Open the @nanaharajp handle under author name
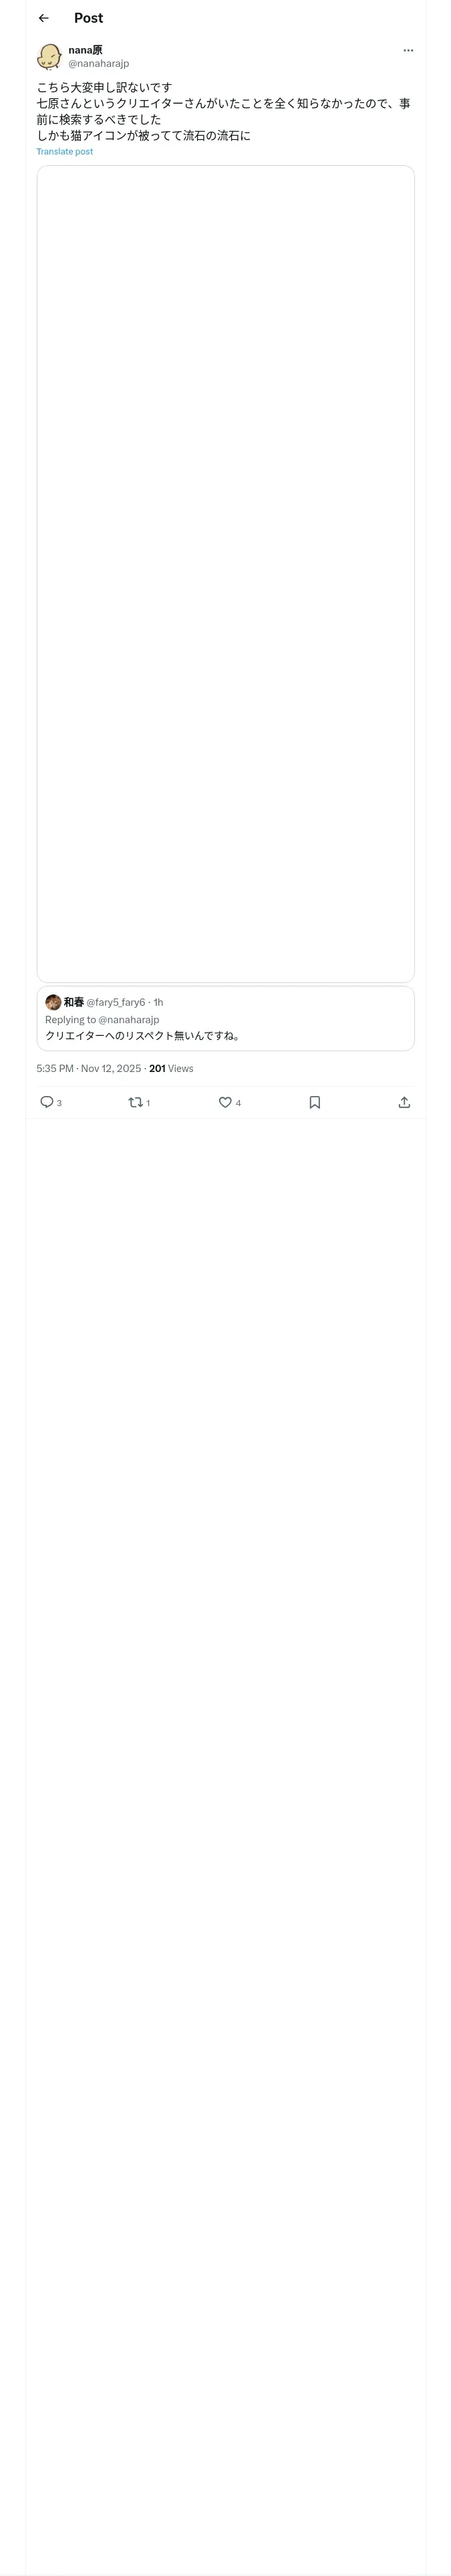This screenshot has width=451, height=2576. 98,64
